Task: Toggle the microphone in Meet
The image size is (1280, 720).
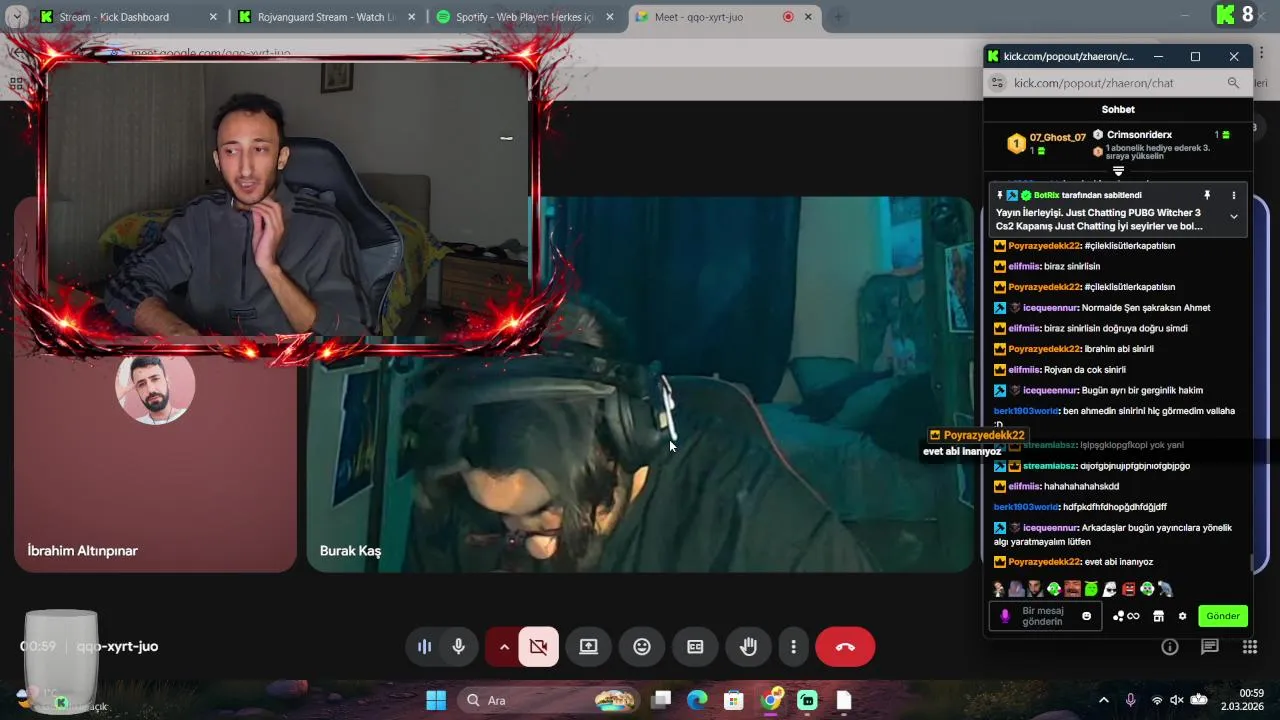Action: [x=458, y=647]
